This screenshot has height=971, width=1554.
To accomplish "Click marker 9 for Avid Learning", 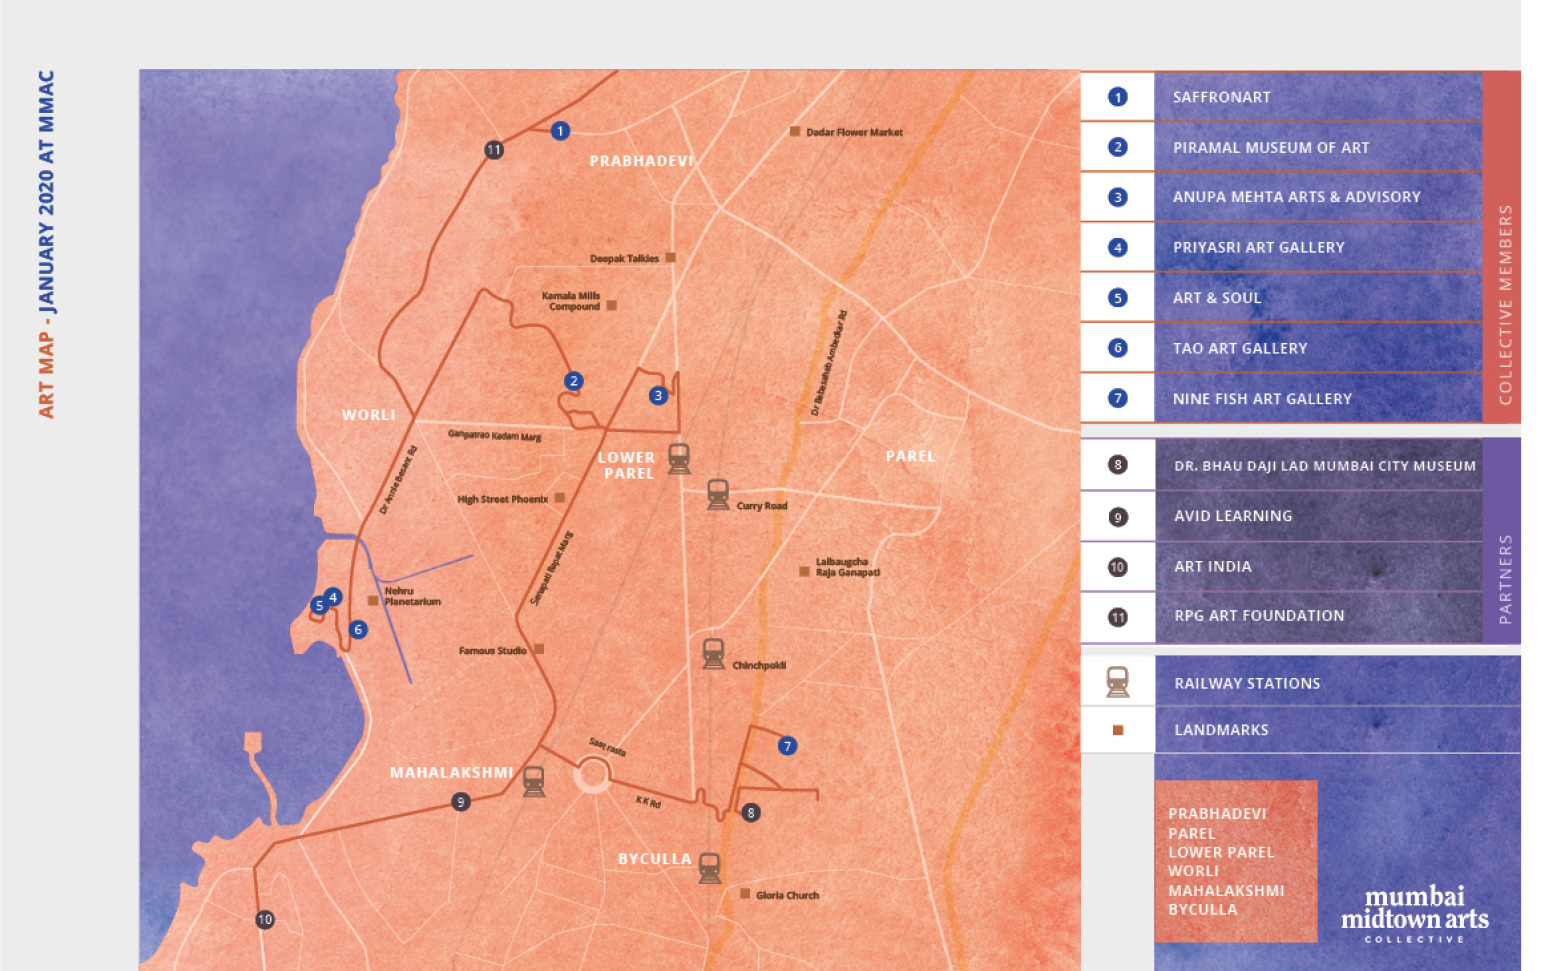I will click(x=460, y=801).
